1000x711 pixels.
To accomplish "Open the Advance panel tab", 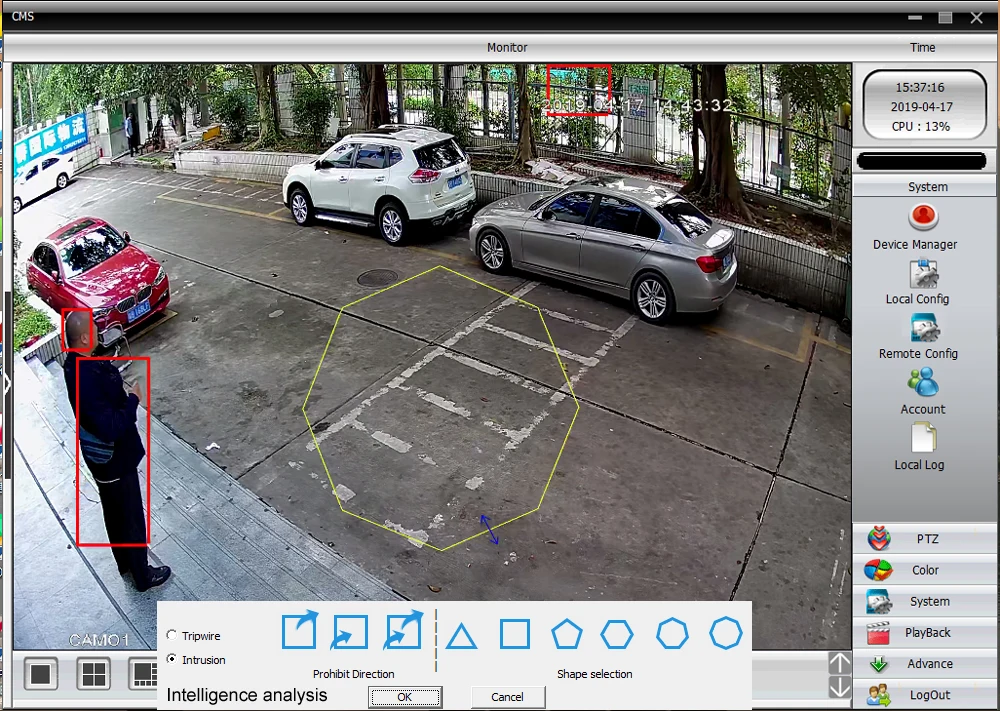I will click(926, 664).
